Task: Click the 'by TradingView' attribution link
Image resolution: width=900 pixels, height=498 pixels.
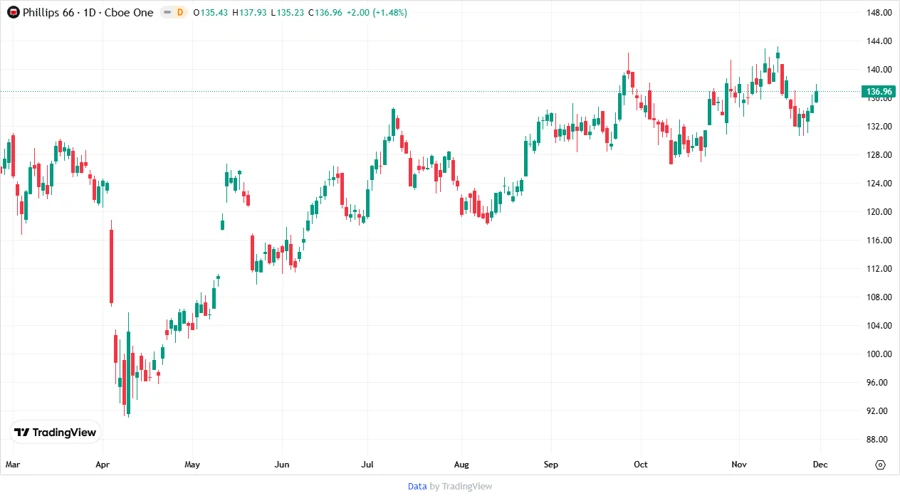Action: pos(461,486)
